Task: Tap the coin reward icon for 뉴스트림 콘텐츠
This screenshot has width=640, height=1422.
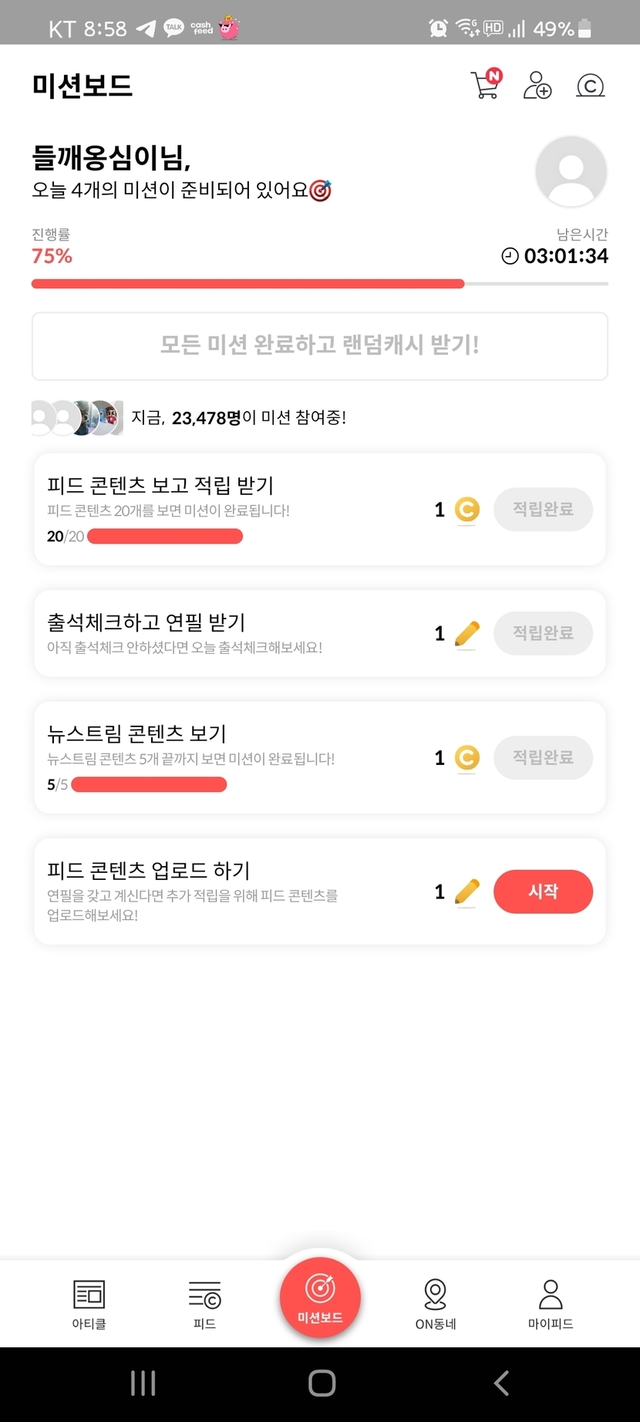Action: coord(467,758)
